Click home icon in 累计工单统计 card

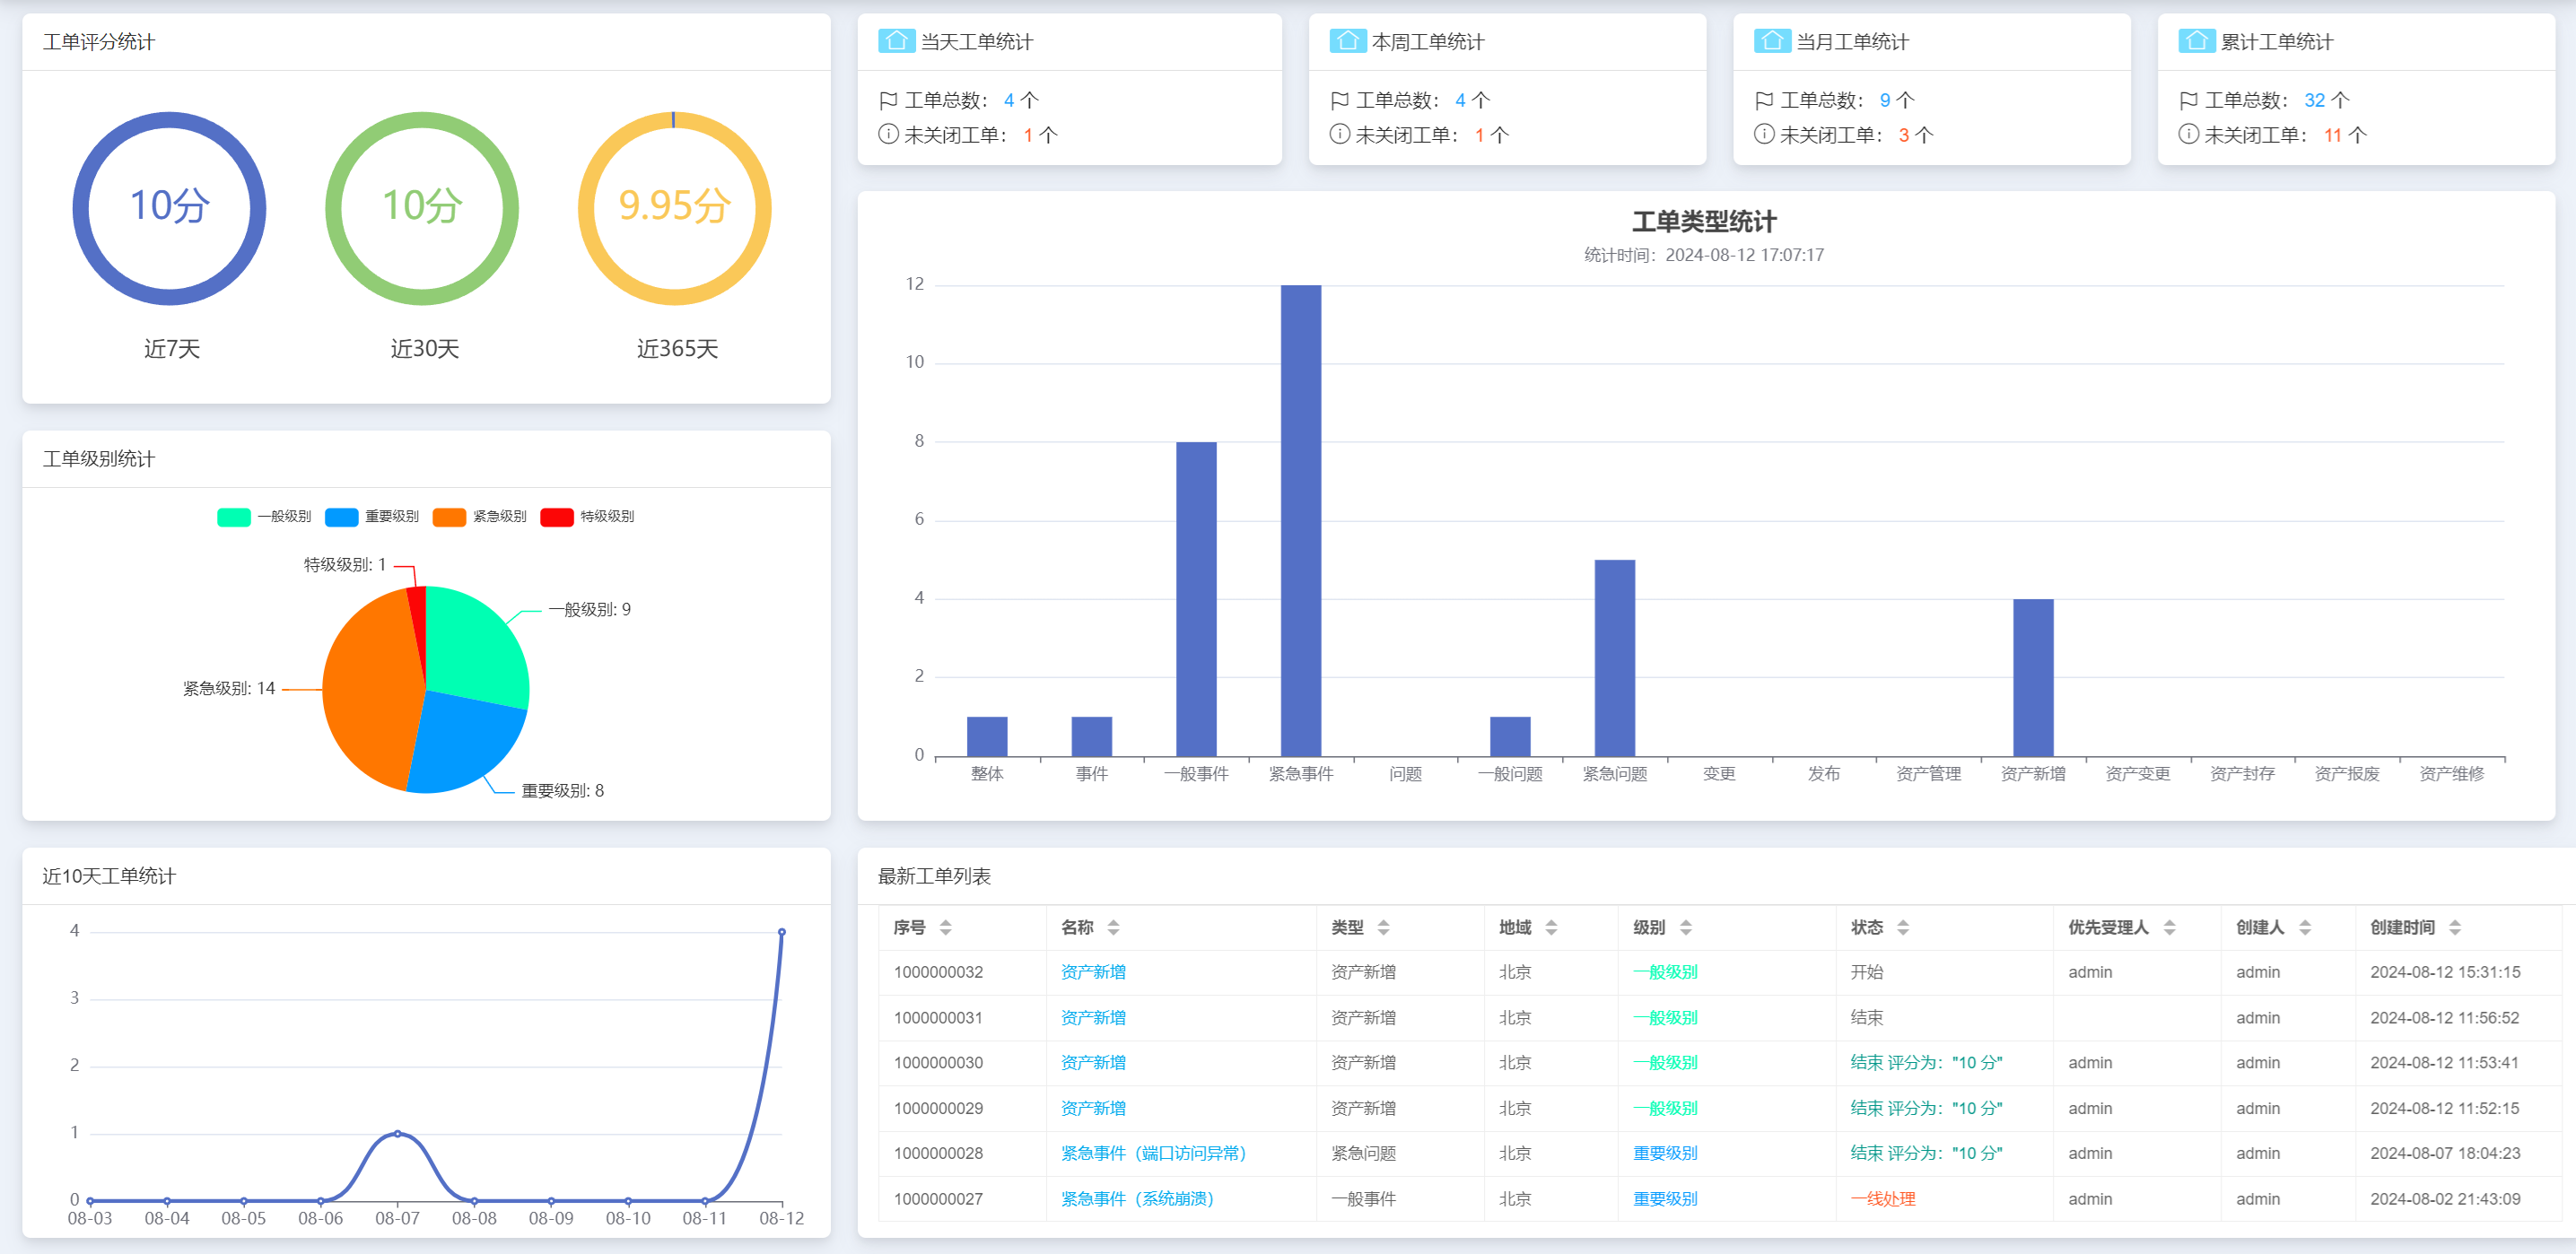pos(2196,41)
